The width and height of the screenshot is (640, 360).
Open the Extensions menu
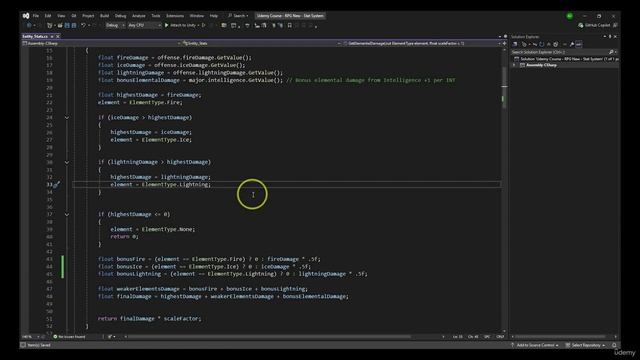175,16
